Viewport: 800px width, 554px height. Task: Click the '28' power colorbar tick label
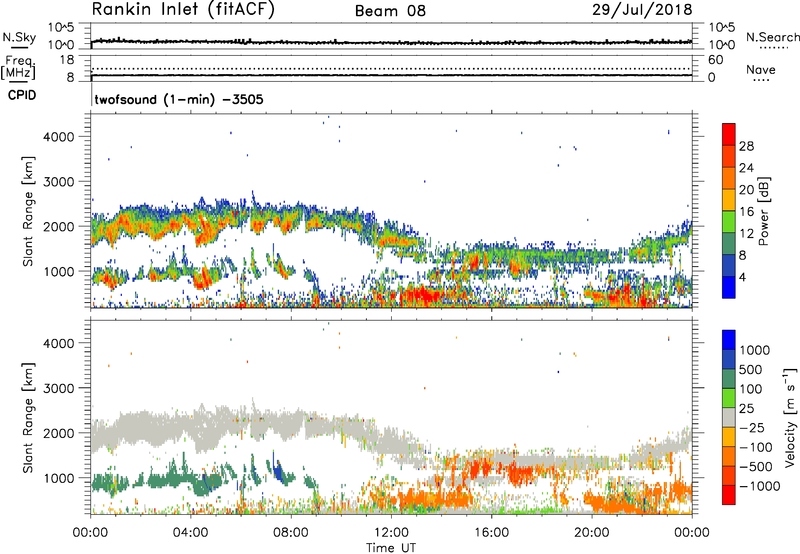coord(746,146)
